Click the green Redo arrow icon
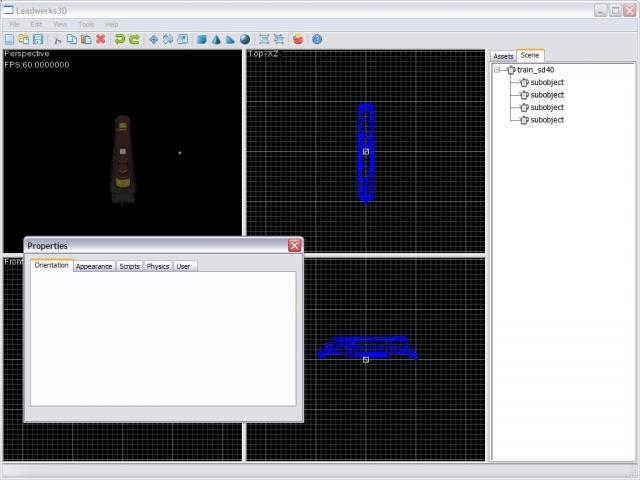This screenshot has height=480, width=640. (x=134, y=40)
